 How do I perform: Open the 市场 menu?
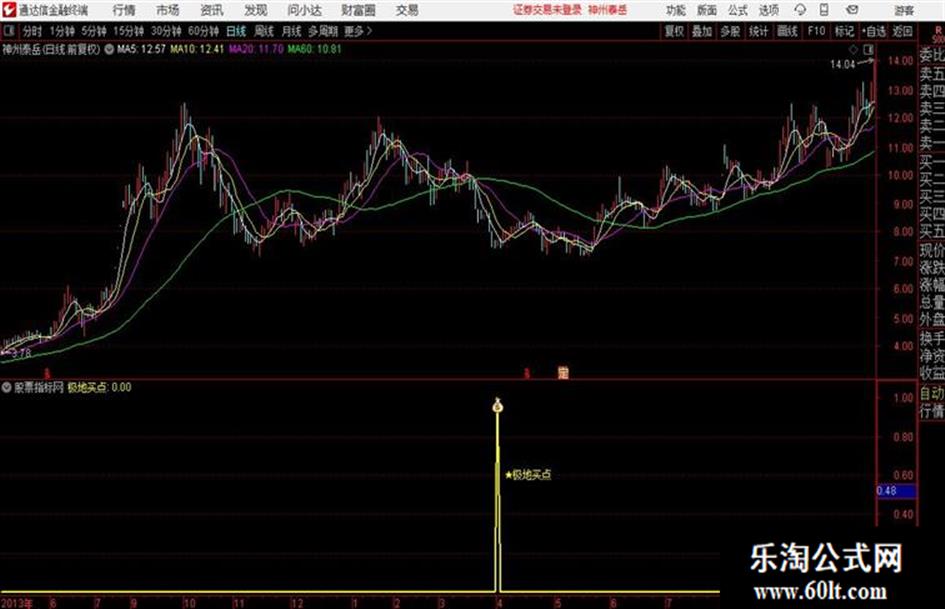[168, 10]
